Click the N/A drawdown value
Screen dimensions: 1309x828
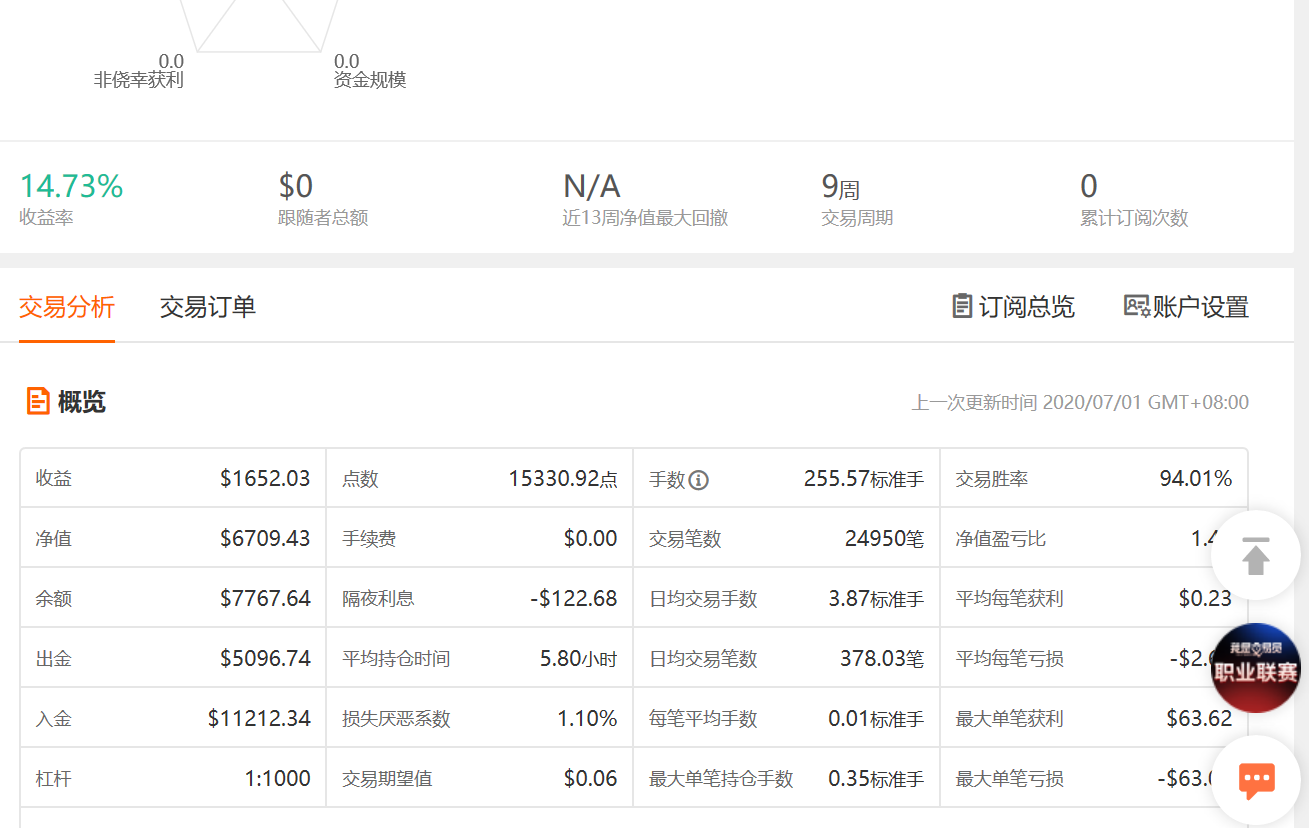(592, 186)
